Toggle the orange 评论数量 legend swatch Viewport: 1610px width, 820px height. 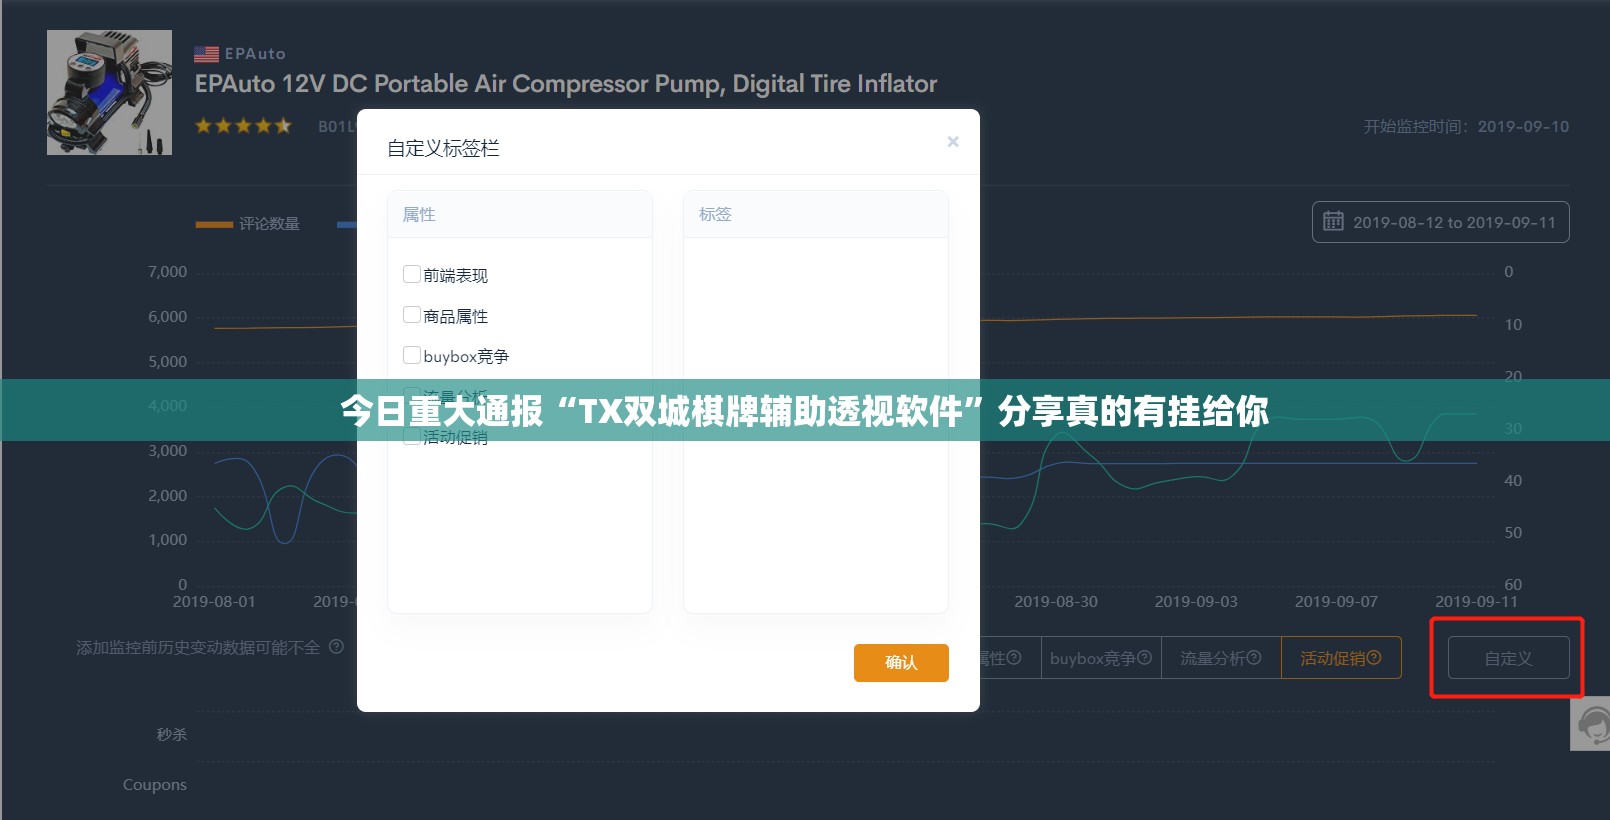(x=214, y=224)
